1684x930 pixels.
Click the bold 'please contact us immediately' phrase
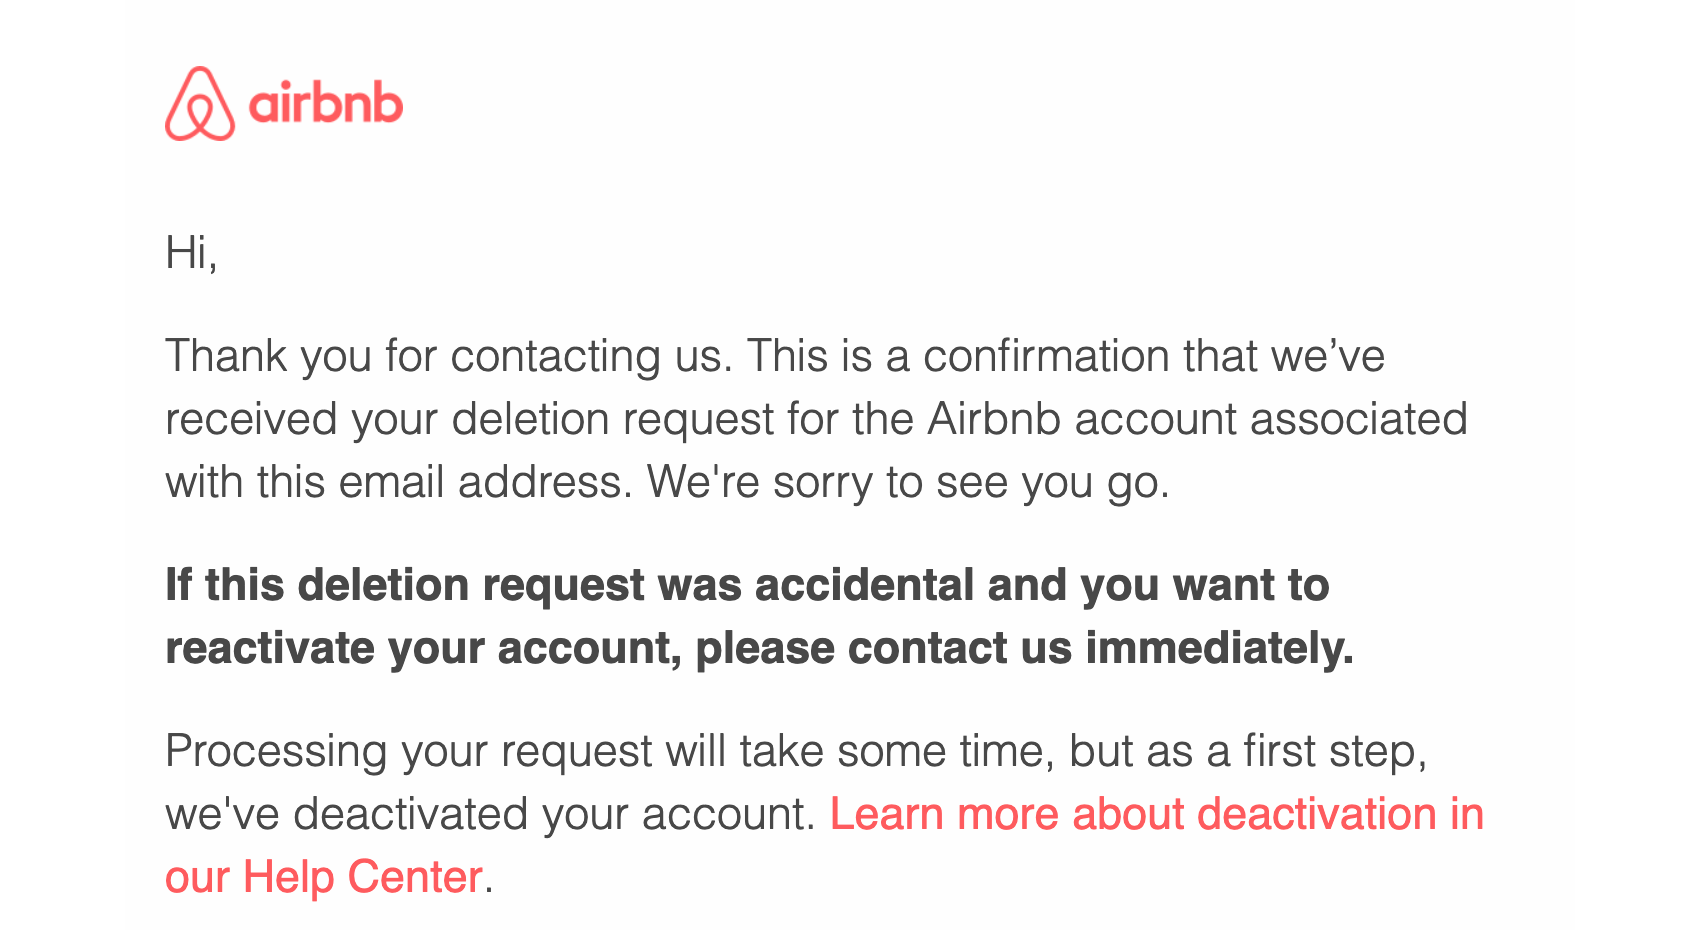[1024, 648]
